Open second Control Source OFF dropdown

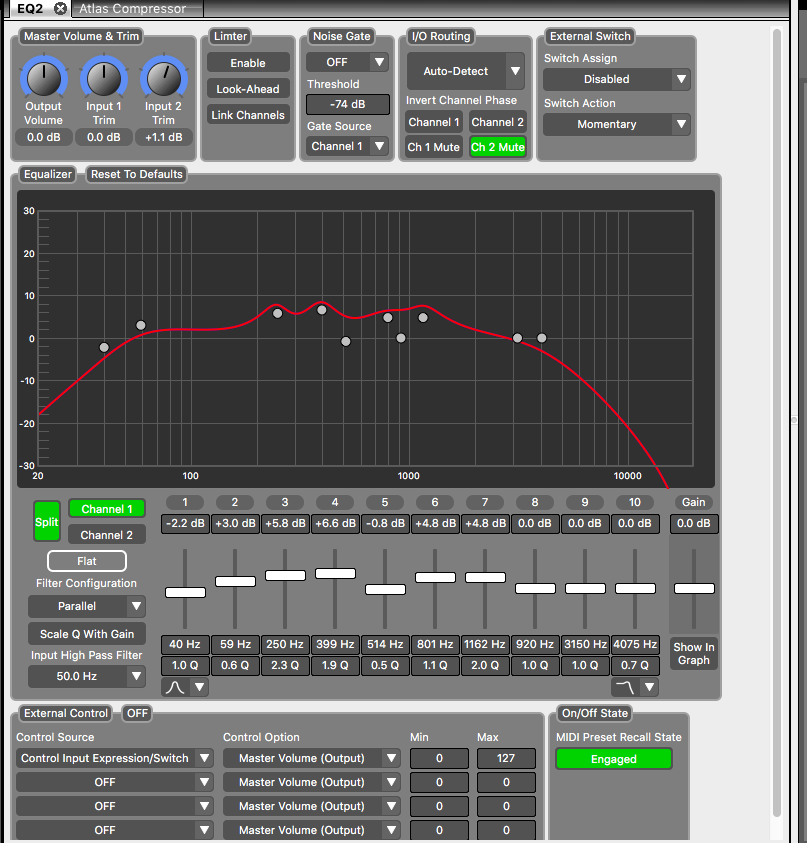point(115,782)
